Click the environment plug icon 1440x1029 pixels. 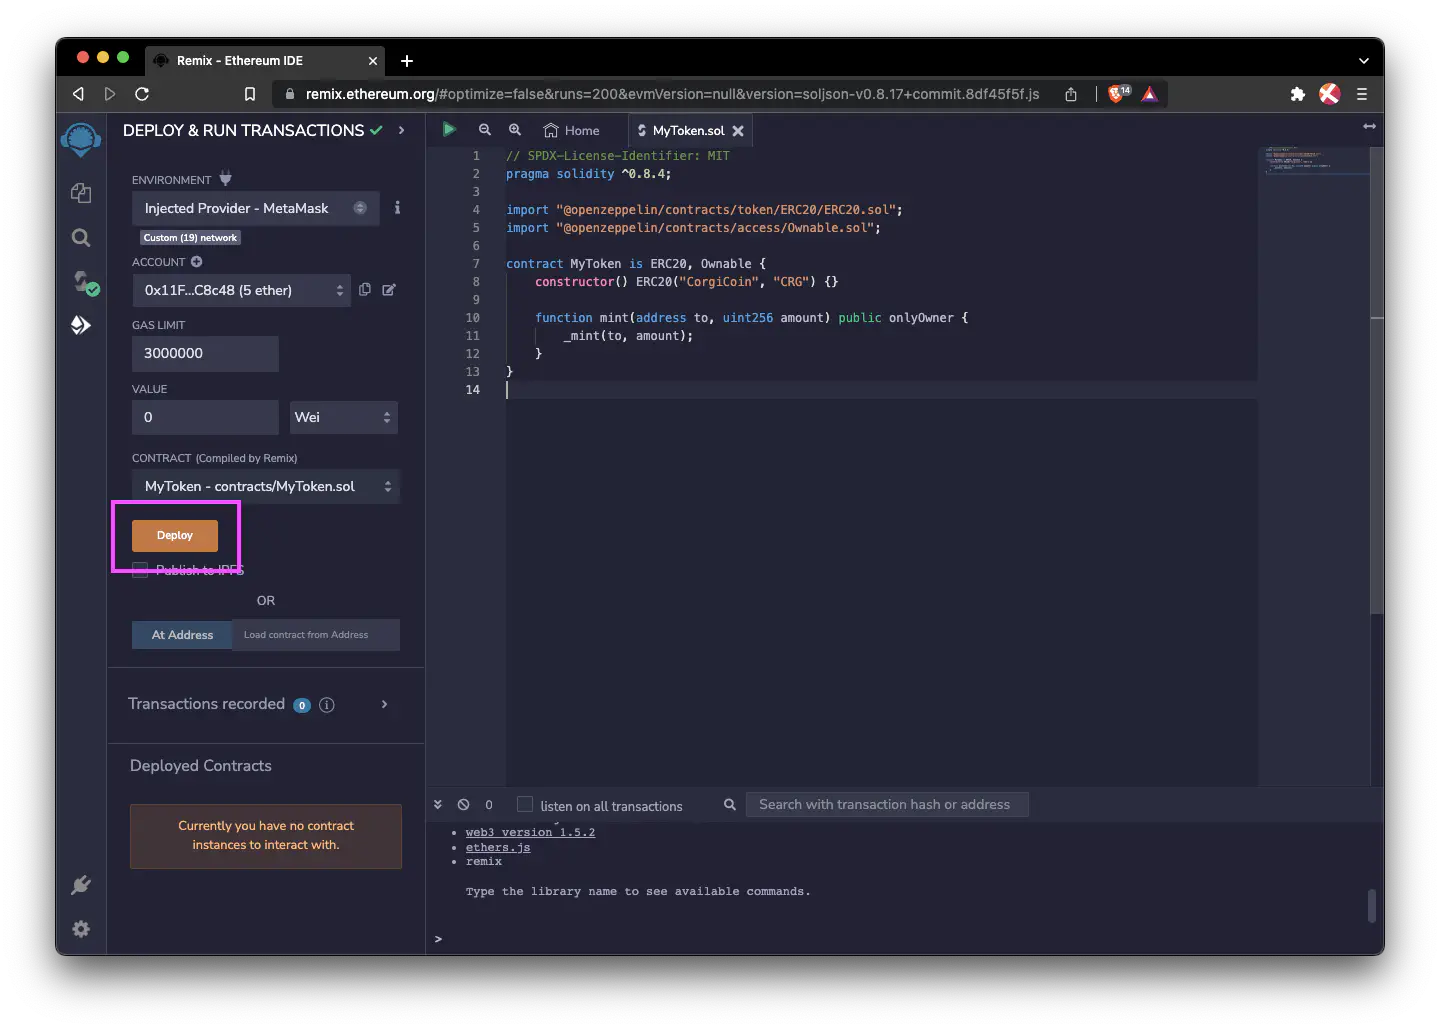pyautogui.click(x=225, y=179)
